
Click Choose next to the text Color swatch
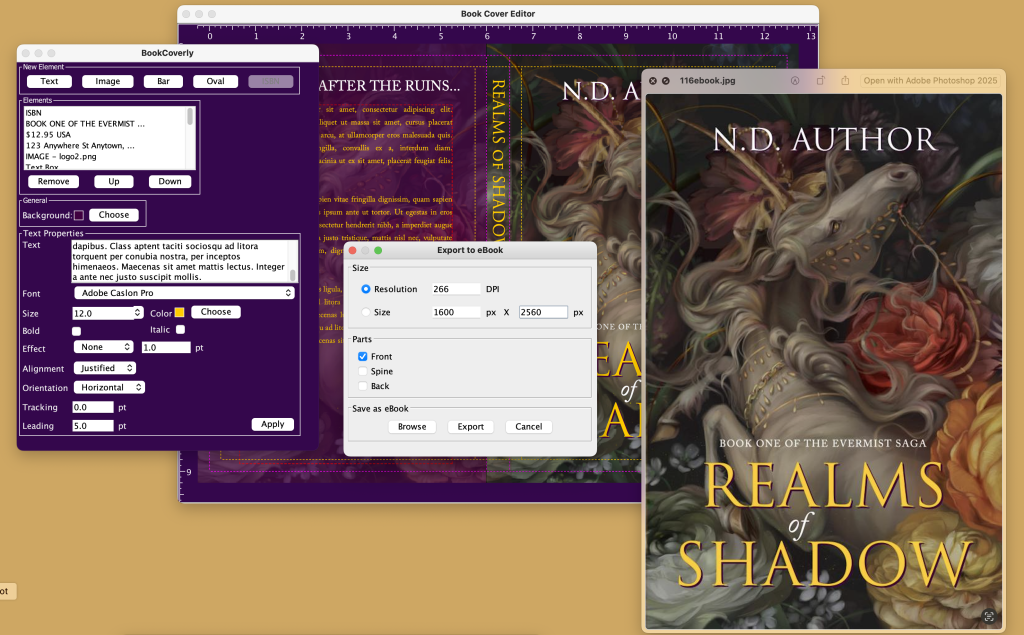[x=216, y=312]
